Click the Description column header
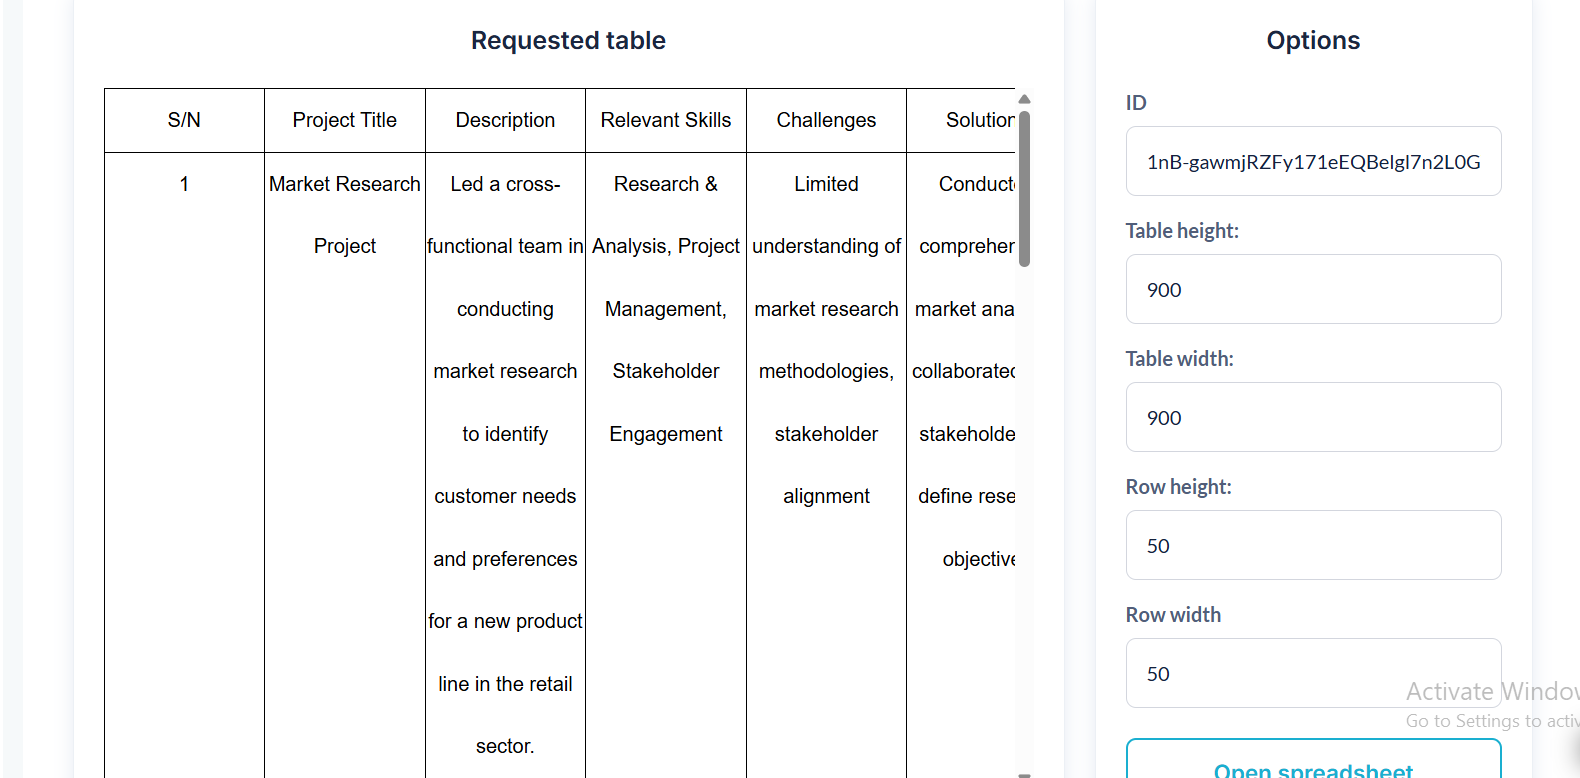 (505, 121)
